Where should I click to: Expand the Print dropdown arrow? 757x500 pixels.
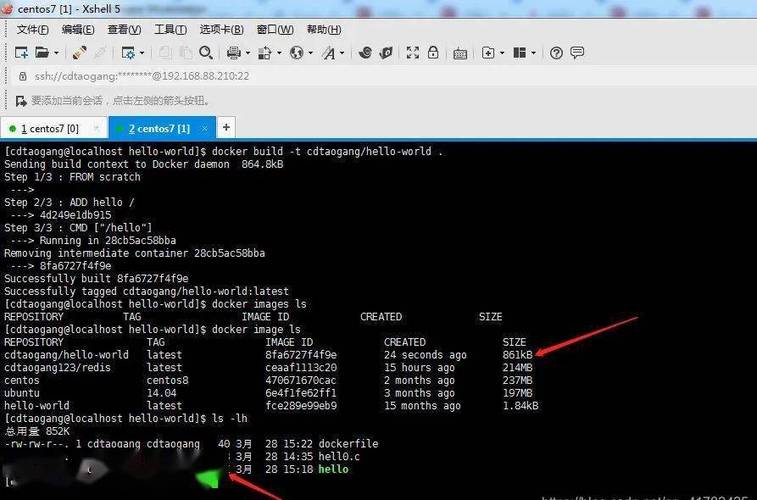248,53
